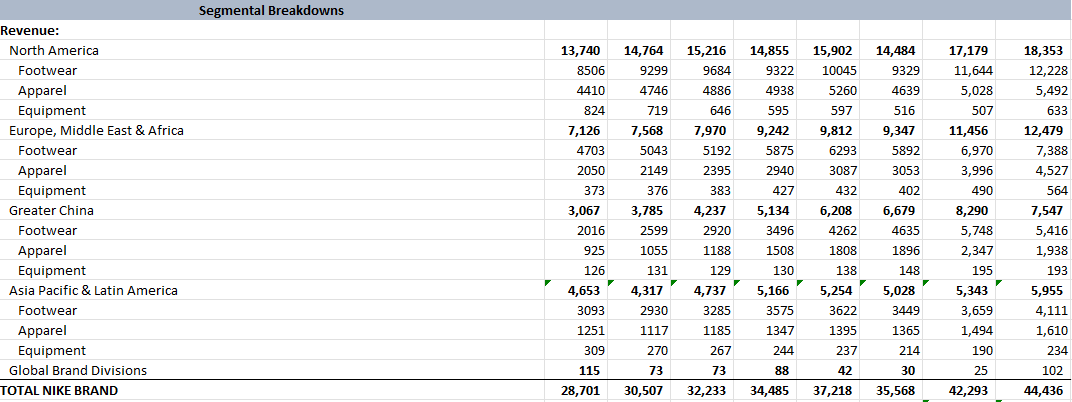
Task: Select the Segmental Breakdowns header cell
Action: click(x=271, y=10)
